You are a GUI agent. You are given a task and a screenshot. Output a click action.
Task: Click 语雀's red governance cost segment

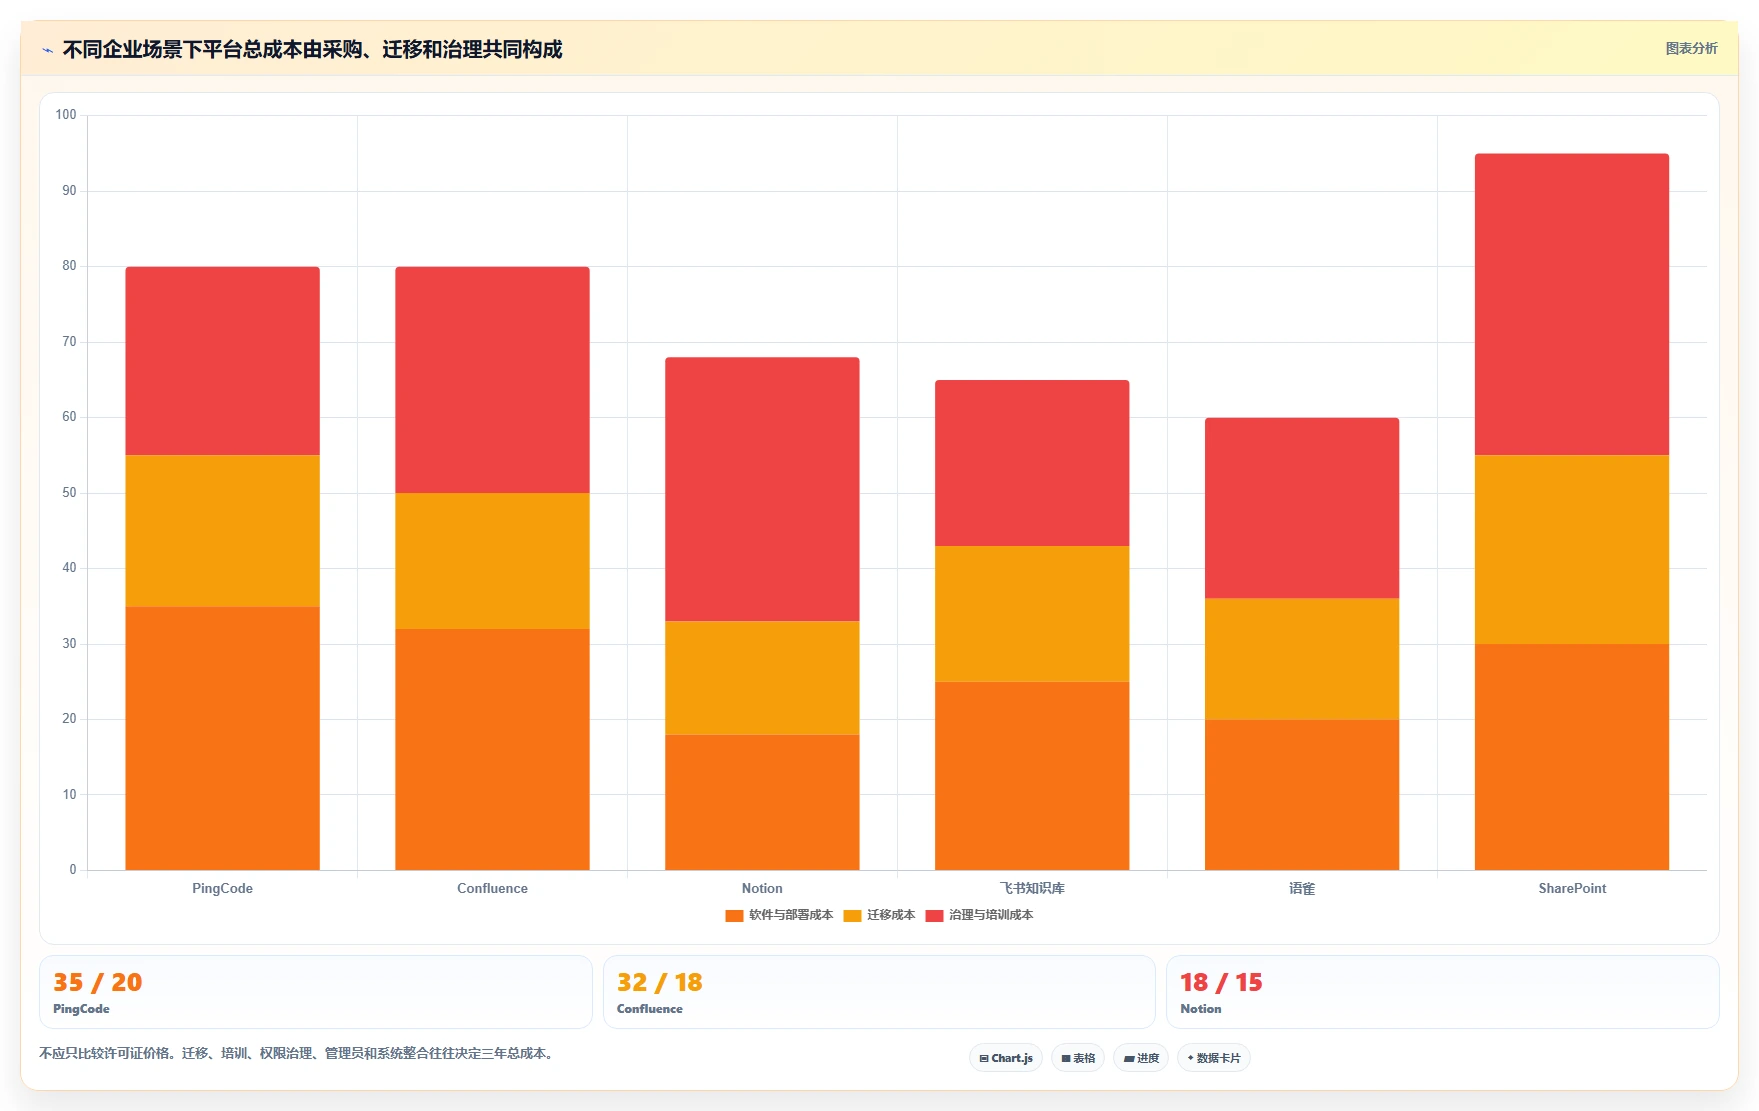click(1302, 508)
